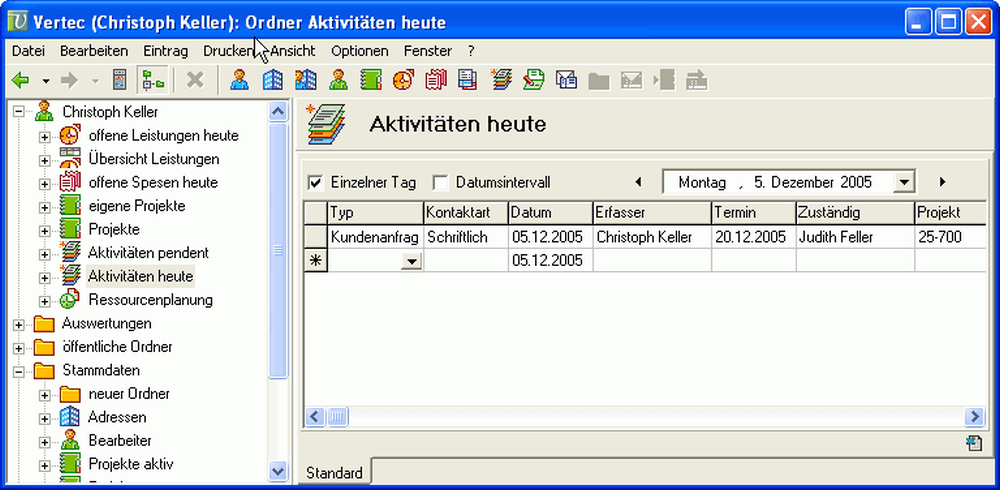
Task: Open the date picker dropdown
Action: (x=902, y=182)
